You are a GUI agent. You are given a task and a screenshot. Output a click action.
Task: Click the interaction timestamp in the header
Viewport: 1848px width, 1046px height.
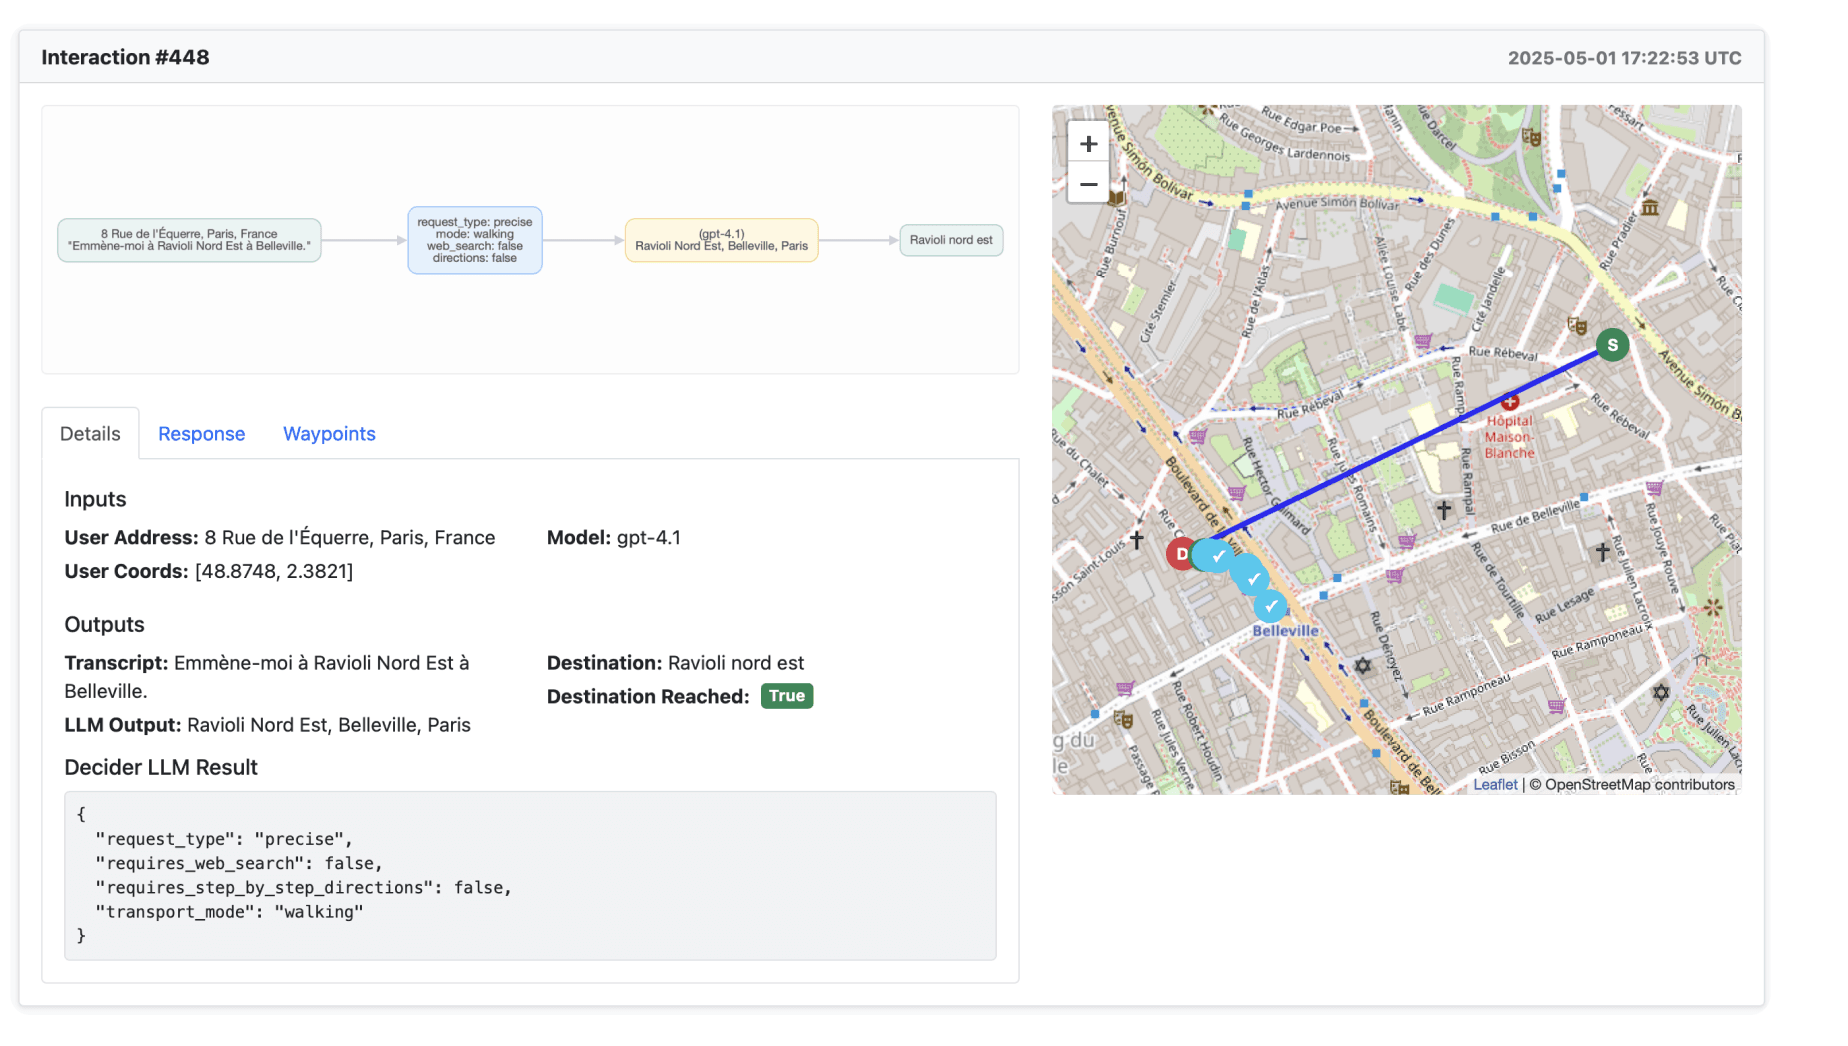(x=1624, y=57)
